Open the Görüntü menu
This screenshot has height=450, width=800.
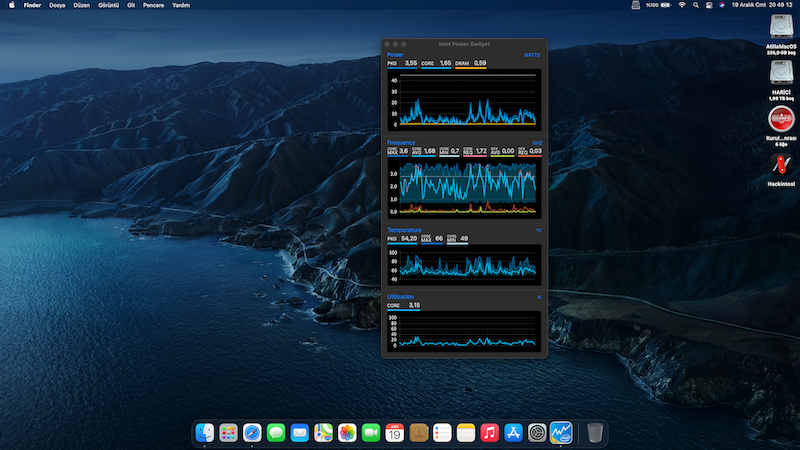coord(109,5)
